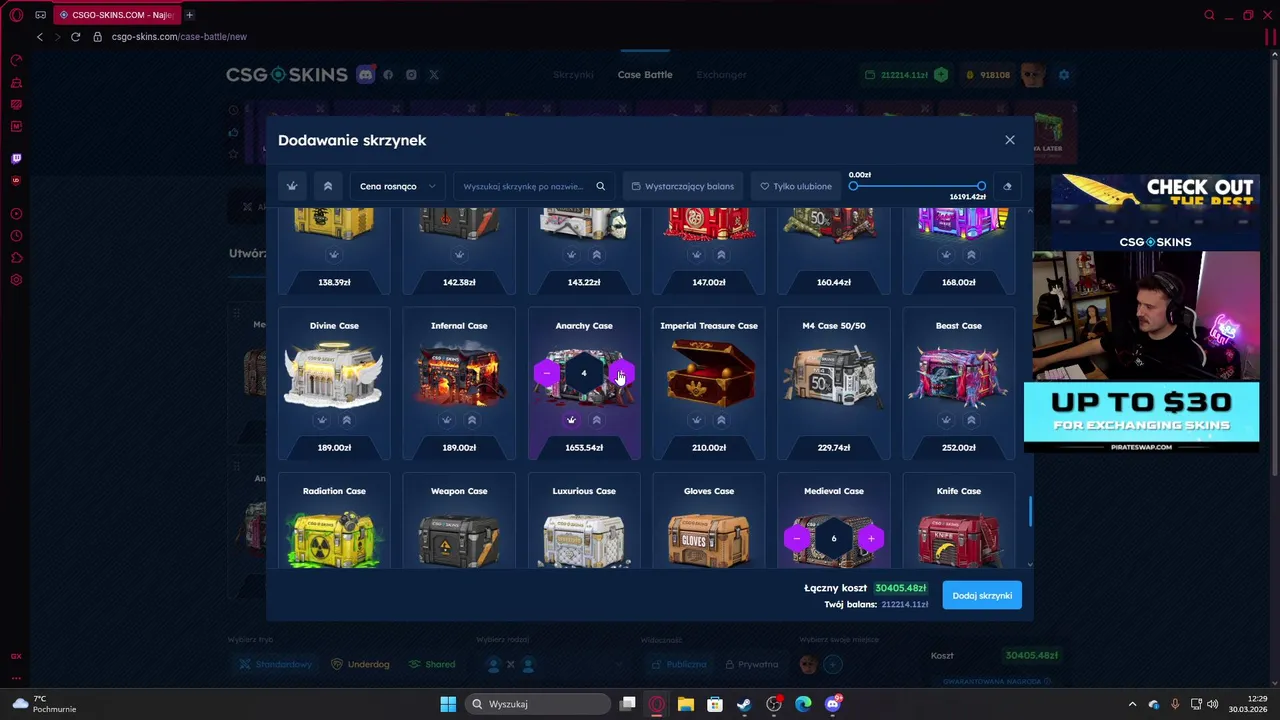Open Steam from the taskbar
Viewport: 1280px width, 720px height.
(x=744, y=704)
